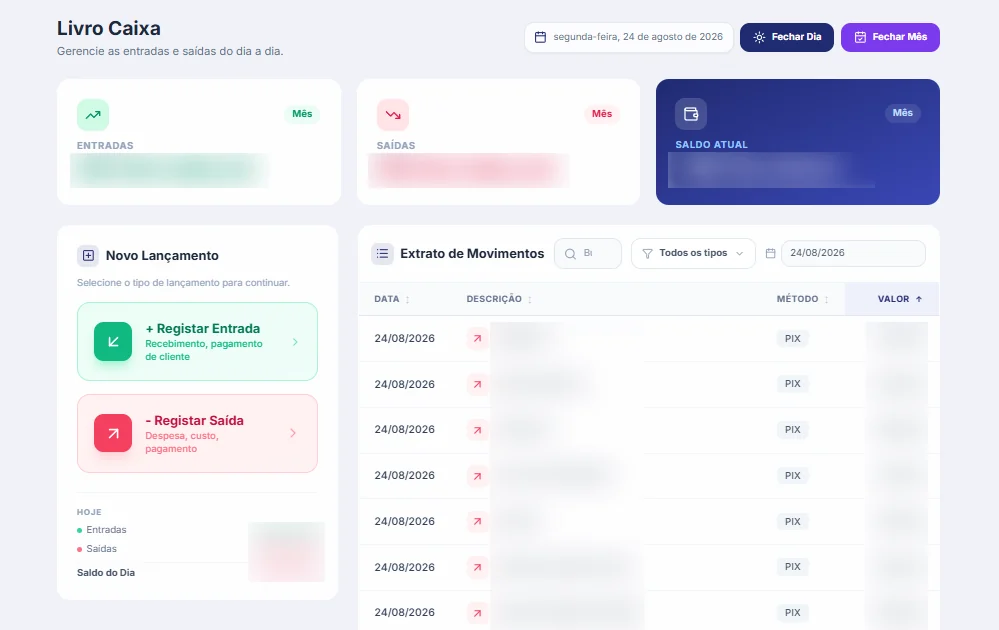Click the 24/08/2026 date filter field
999x630 pixels.
coord(853,253)
